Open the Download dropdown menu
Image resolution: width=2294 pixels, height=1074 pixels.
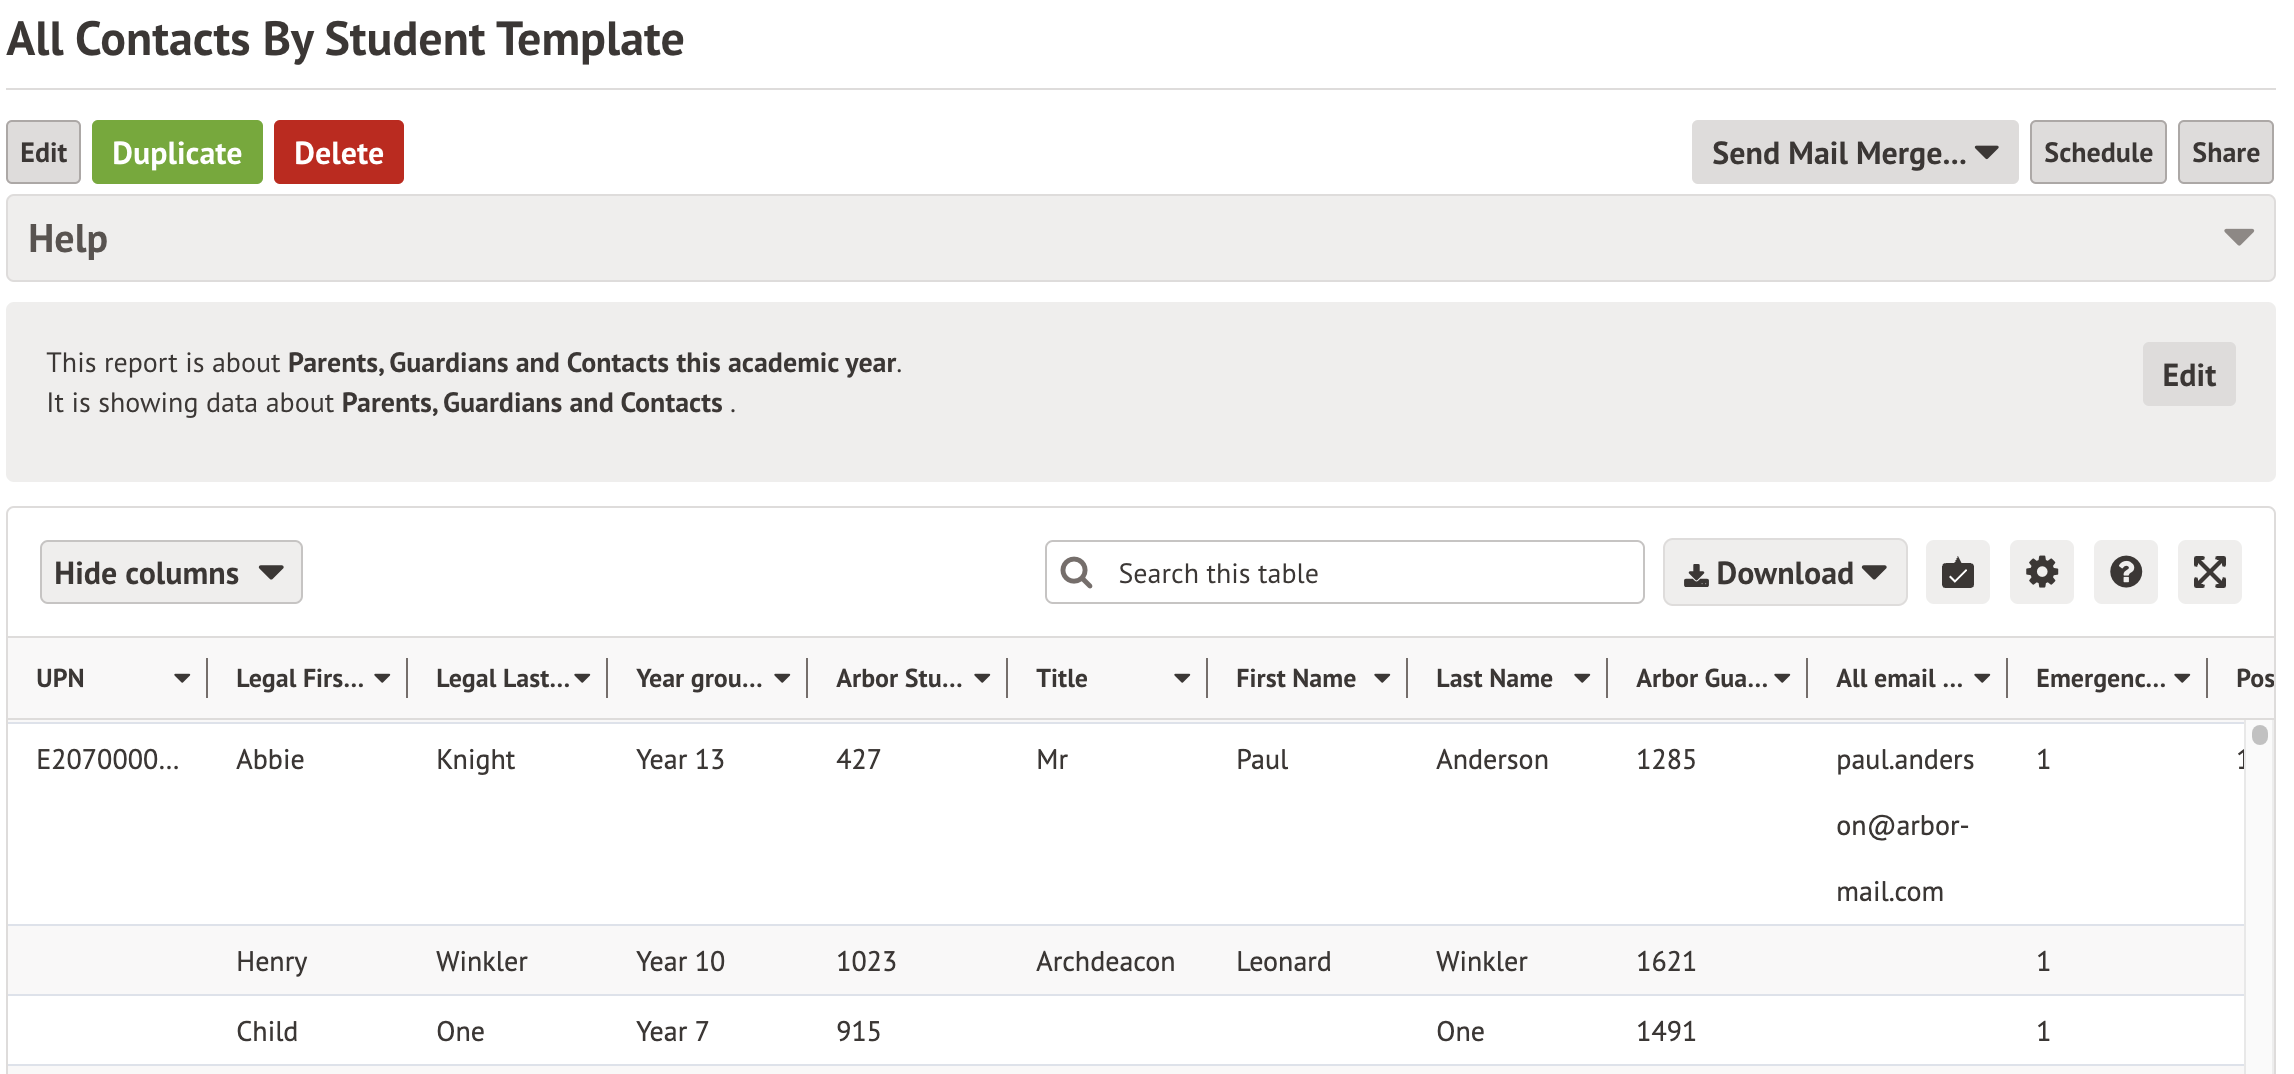pyautogui.click(x=1784, y=573)
